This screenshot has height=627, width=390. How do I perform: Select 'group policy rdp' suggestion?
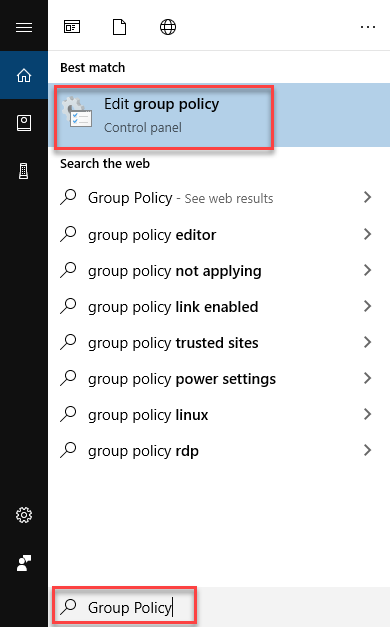[x=219, y=451]
